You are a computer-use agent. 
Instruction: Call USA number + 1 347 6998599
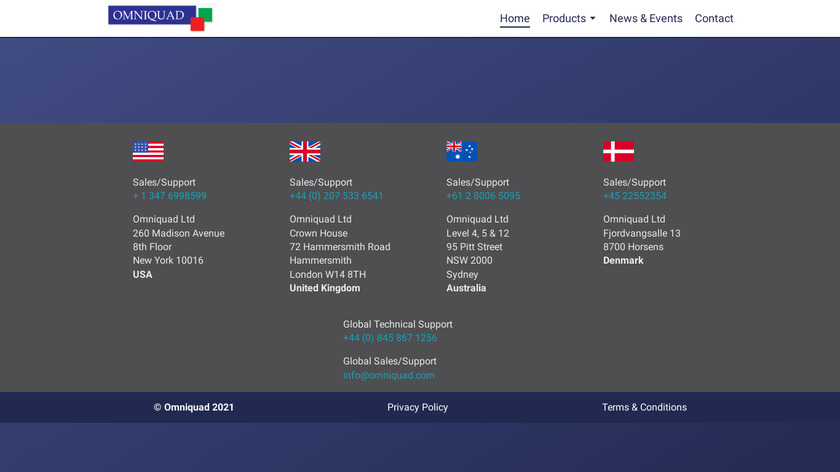tap(169, 196)
